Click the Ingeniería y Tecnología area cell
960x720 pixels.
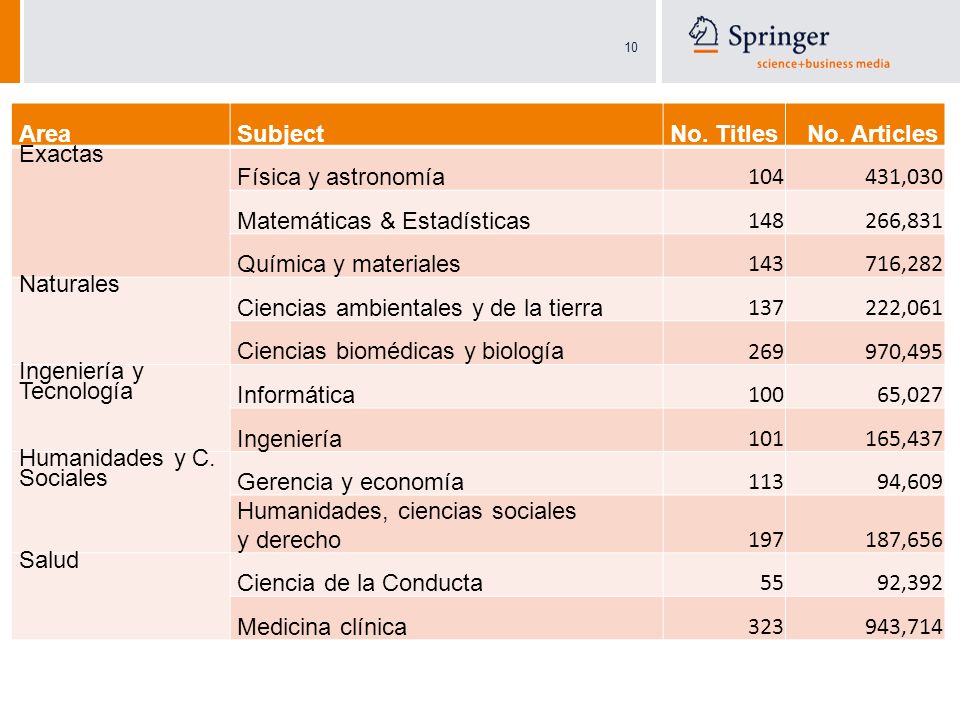(x=121, y=408)
